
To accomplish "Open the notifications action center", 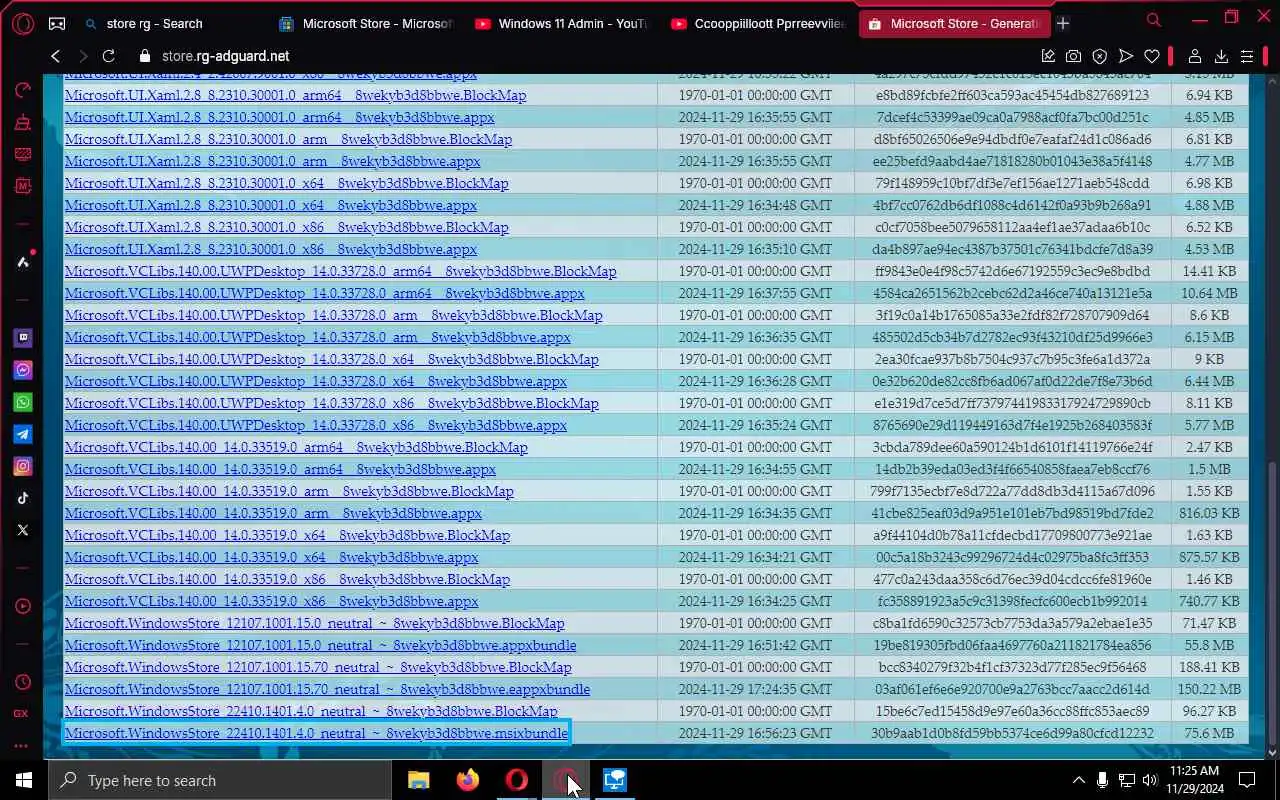I will (x=1247, y=780).
